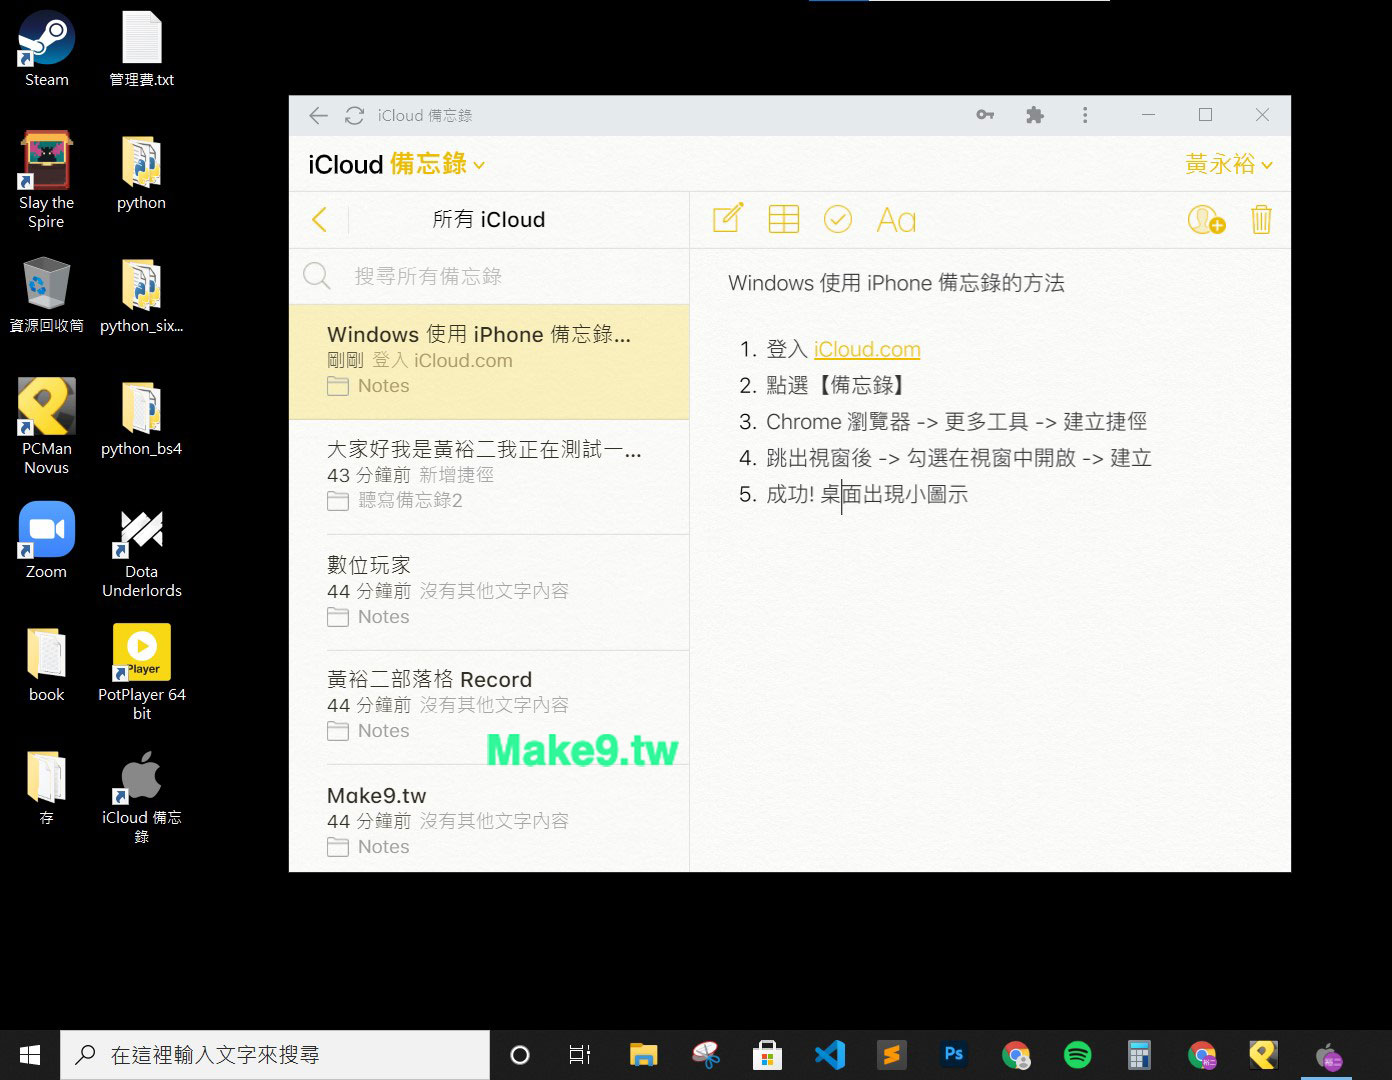Select Slay the Spire shortcut

[47, 181]
